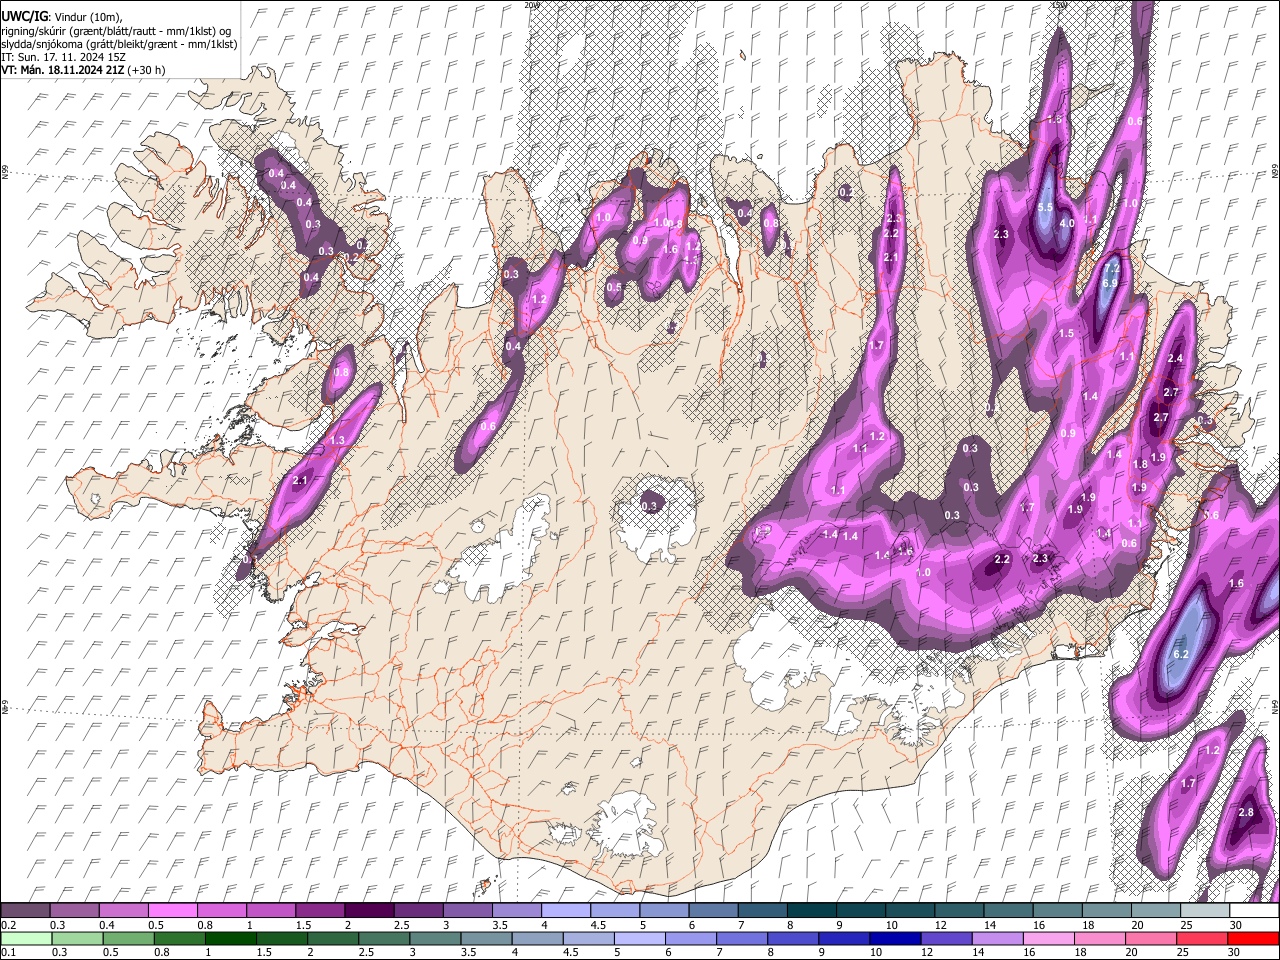Click the 0.1 label in the bottom legend row
The width and height of the screenshot is (1280, 960).
pyautogui.click(x=8, y=952)
